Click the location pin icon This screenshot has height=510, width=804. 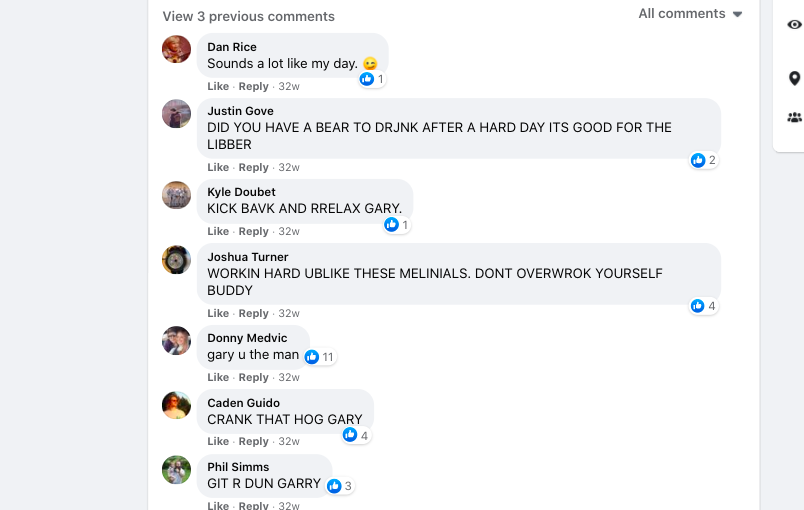(795, 78)
